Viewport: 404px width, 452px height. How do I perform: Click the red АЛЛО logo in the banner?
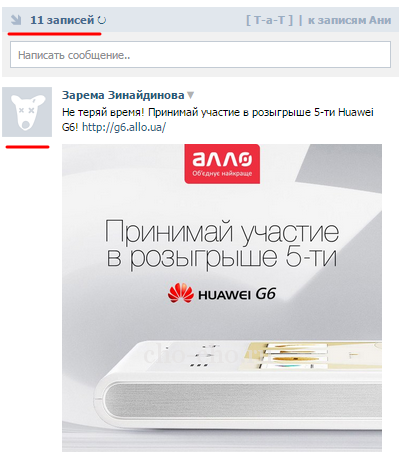222,164
